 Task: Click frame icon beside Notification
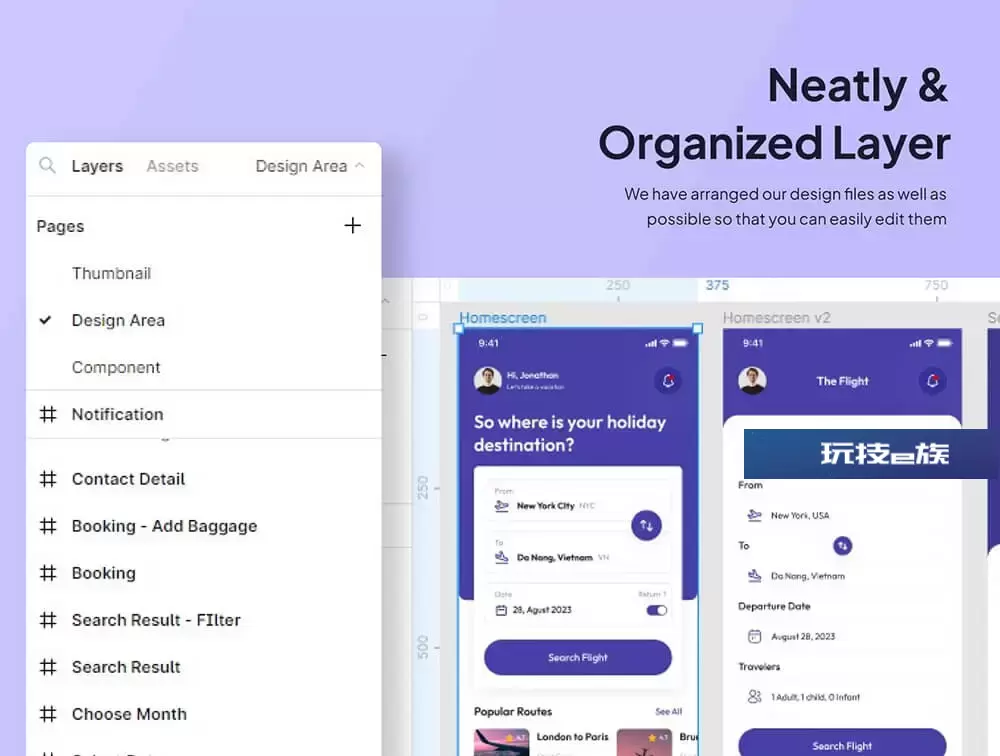tap(48, 414)
